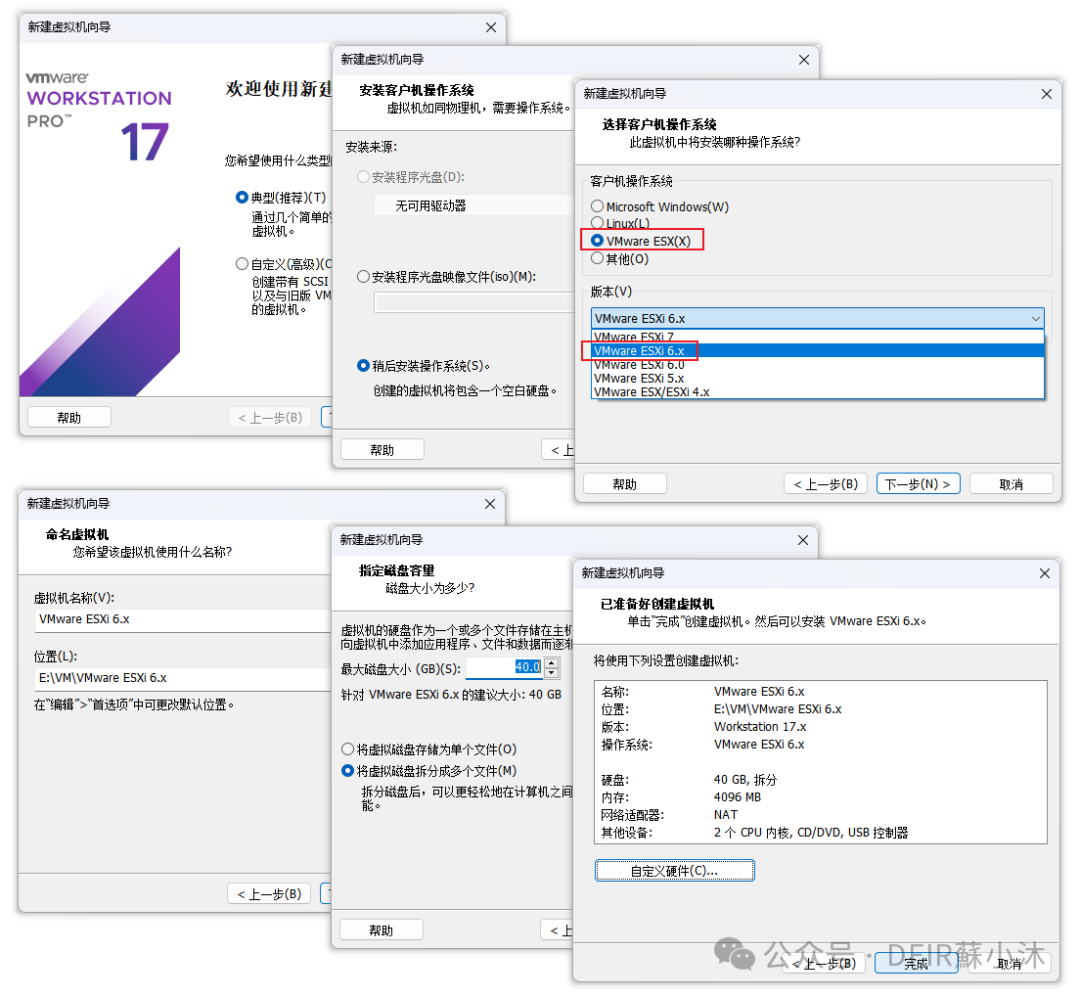Image resolution: width=1080 pixels, height=998 pixels.
Task: Open the 版本(V) version dropdown
Action: click(x=818, y=318)
